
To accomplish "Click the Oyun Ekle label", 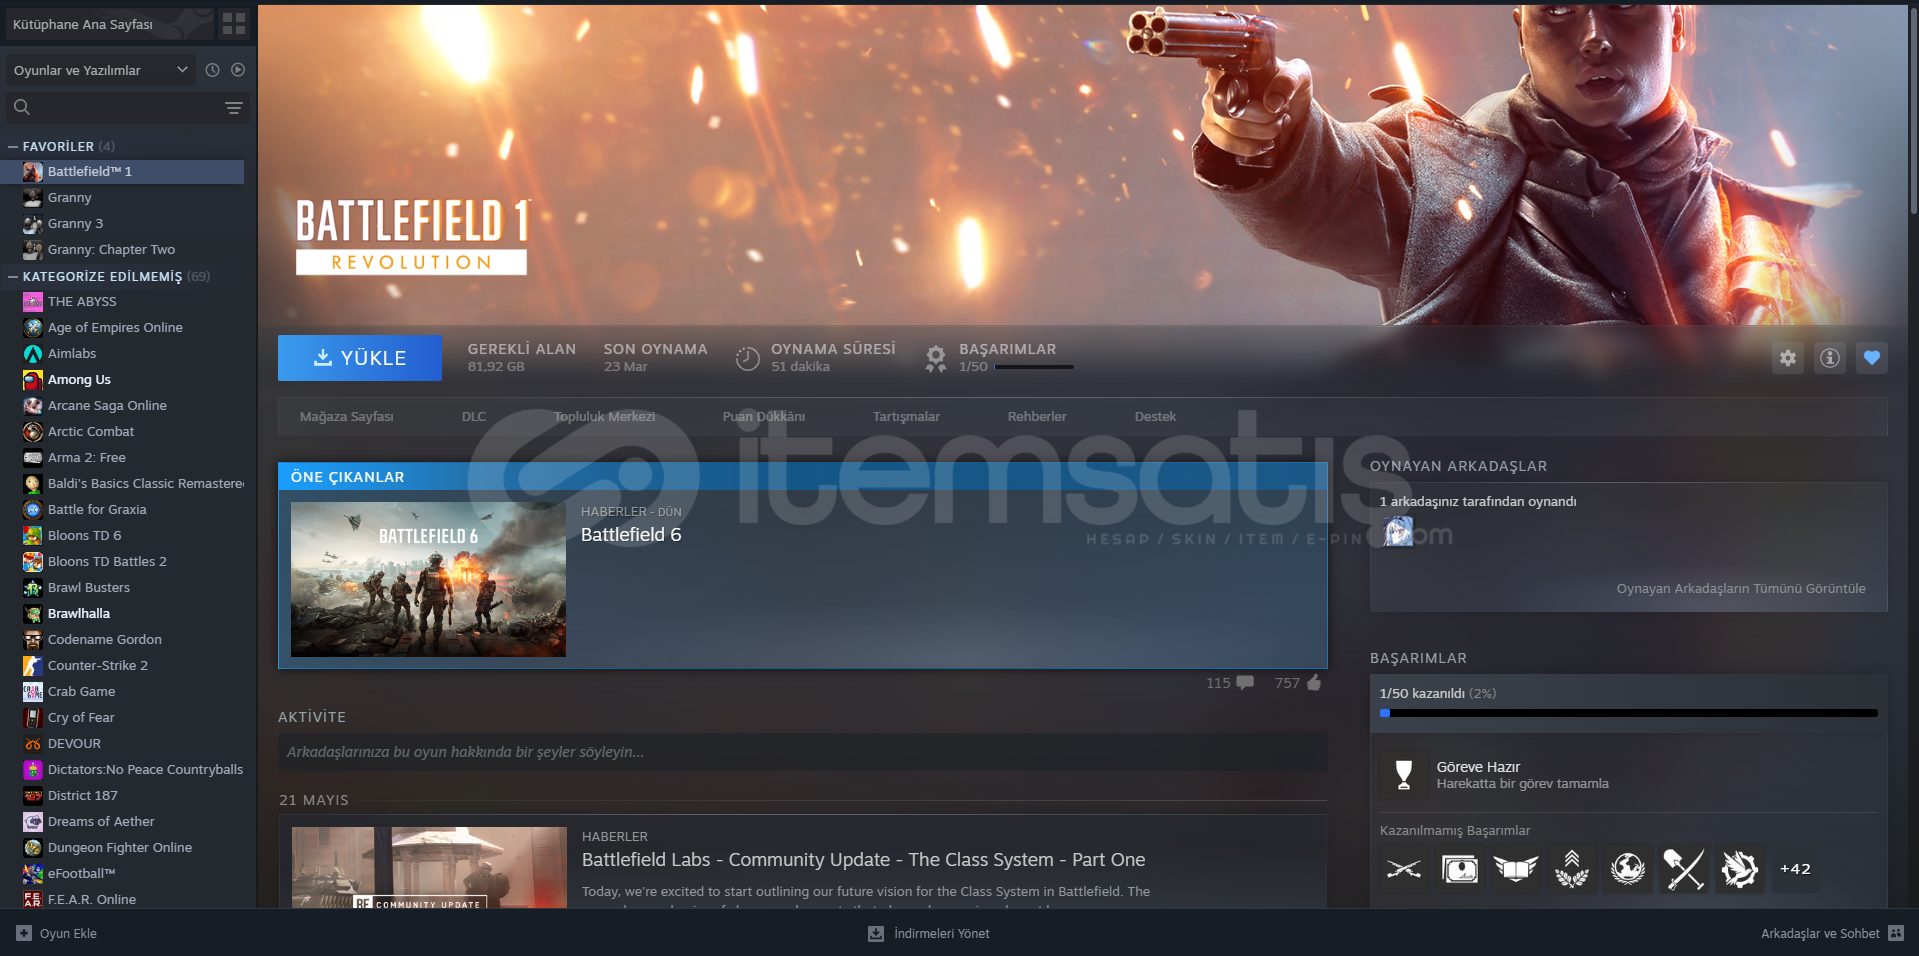I will pyautogui.click(x=68, y=934).
